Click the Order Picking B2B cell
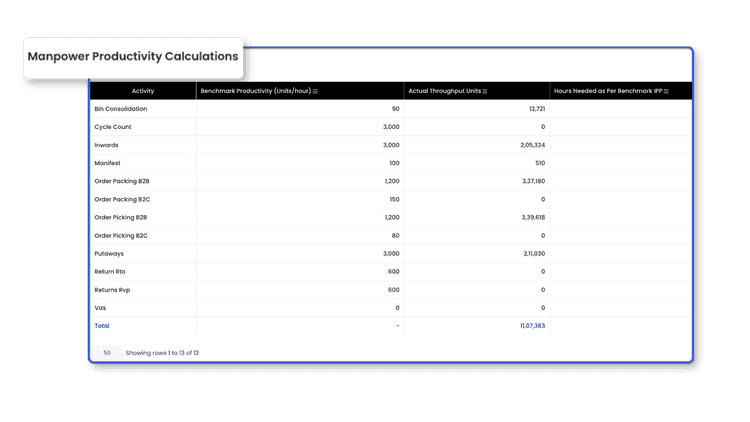Viewport: 750px width, 422px height. [x=121, y=217]
